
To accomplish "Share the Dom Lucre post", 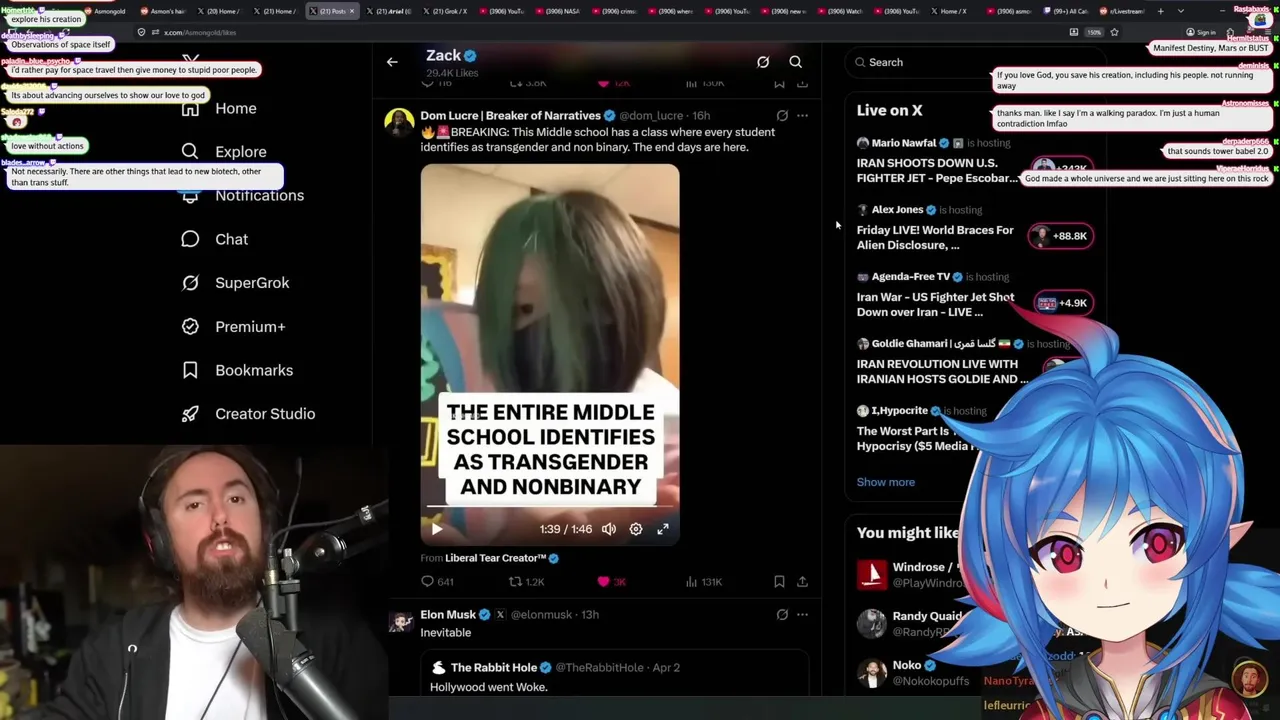I will tap(802, 581).
